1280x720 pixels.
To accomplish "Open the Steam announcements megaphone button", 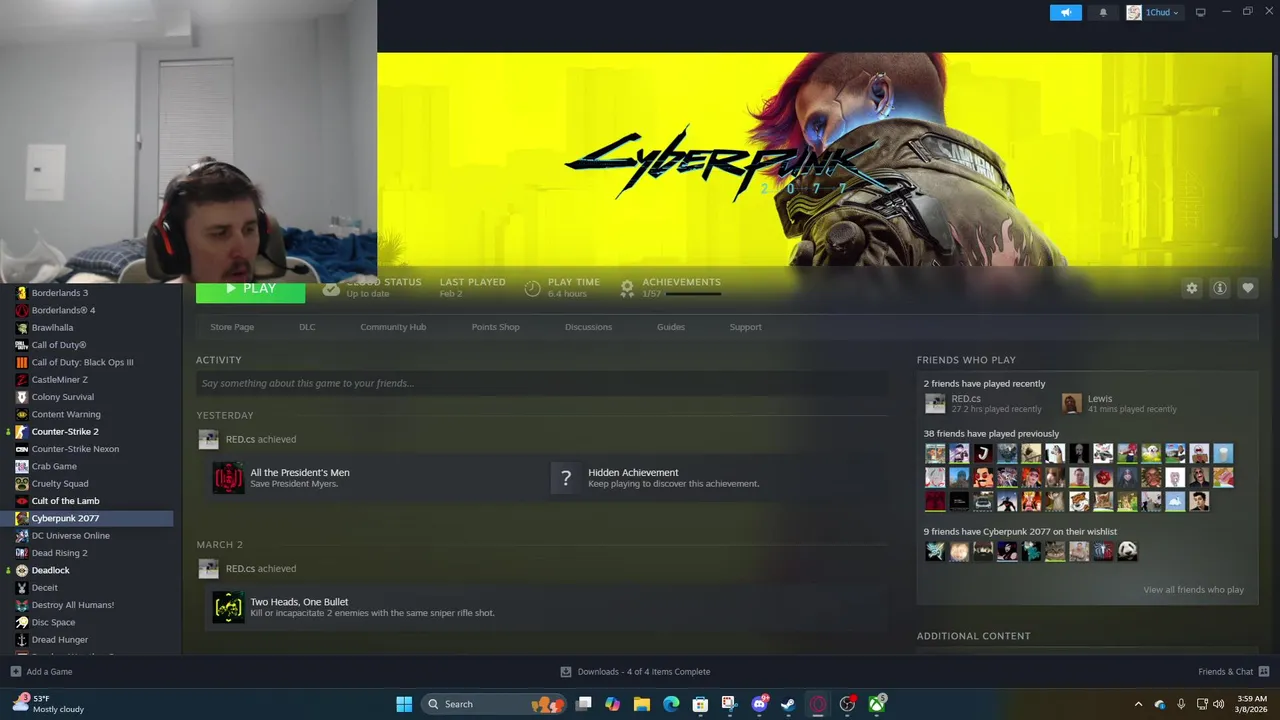I will tap(1065, 12).
